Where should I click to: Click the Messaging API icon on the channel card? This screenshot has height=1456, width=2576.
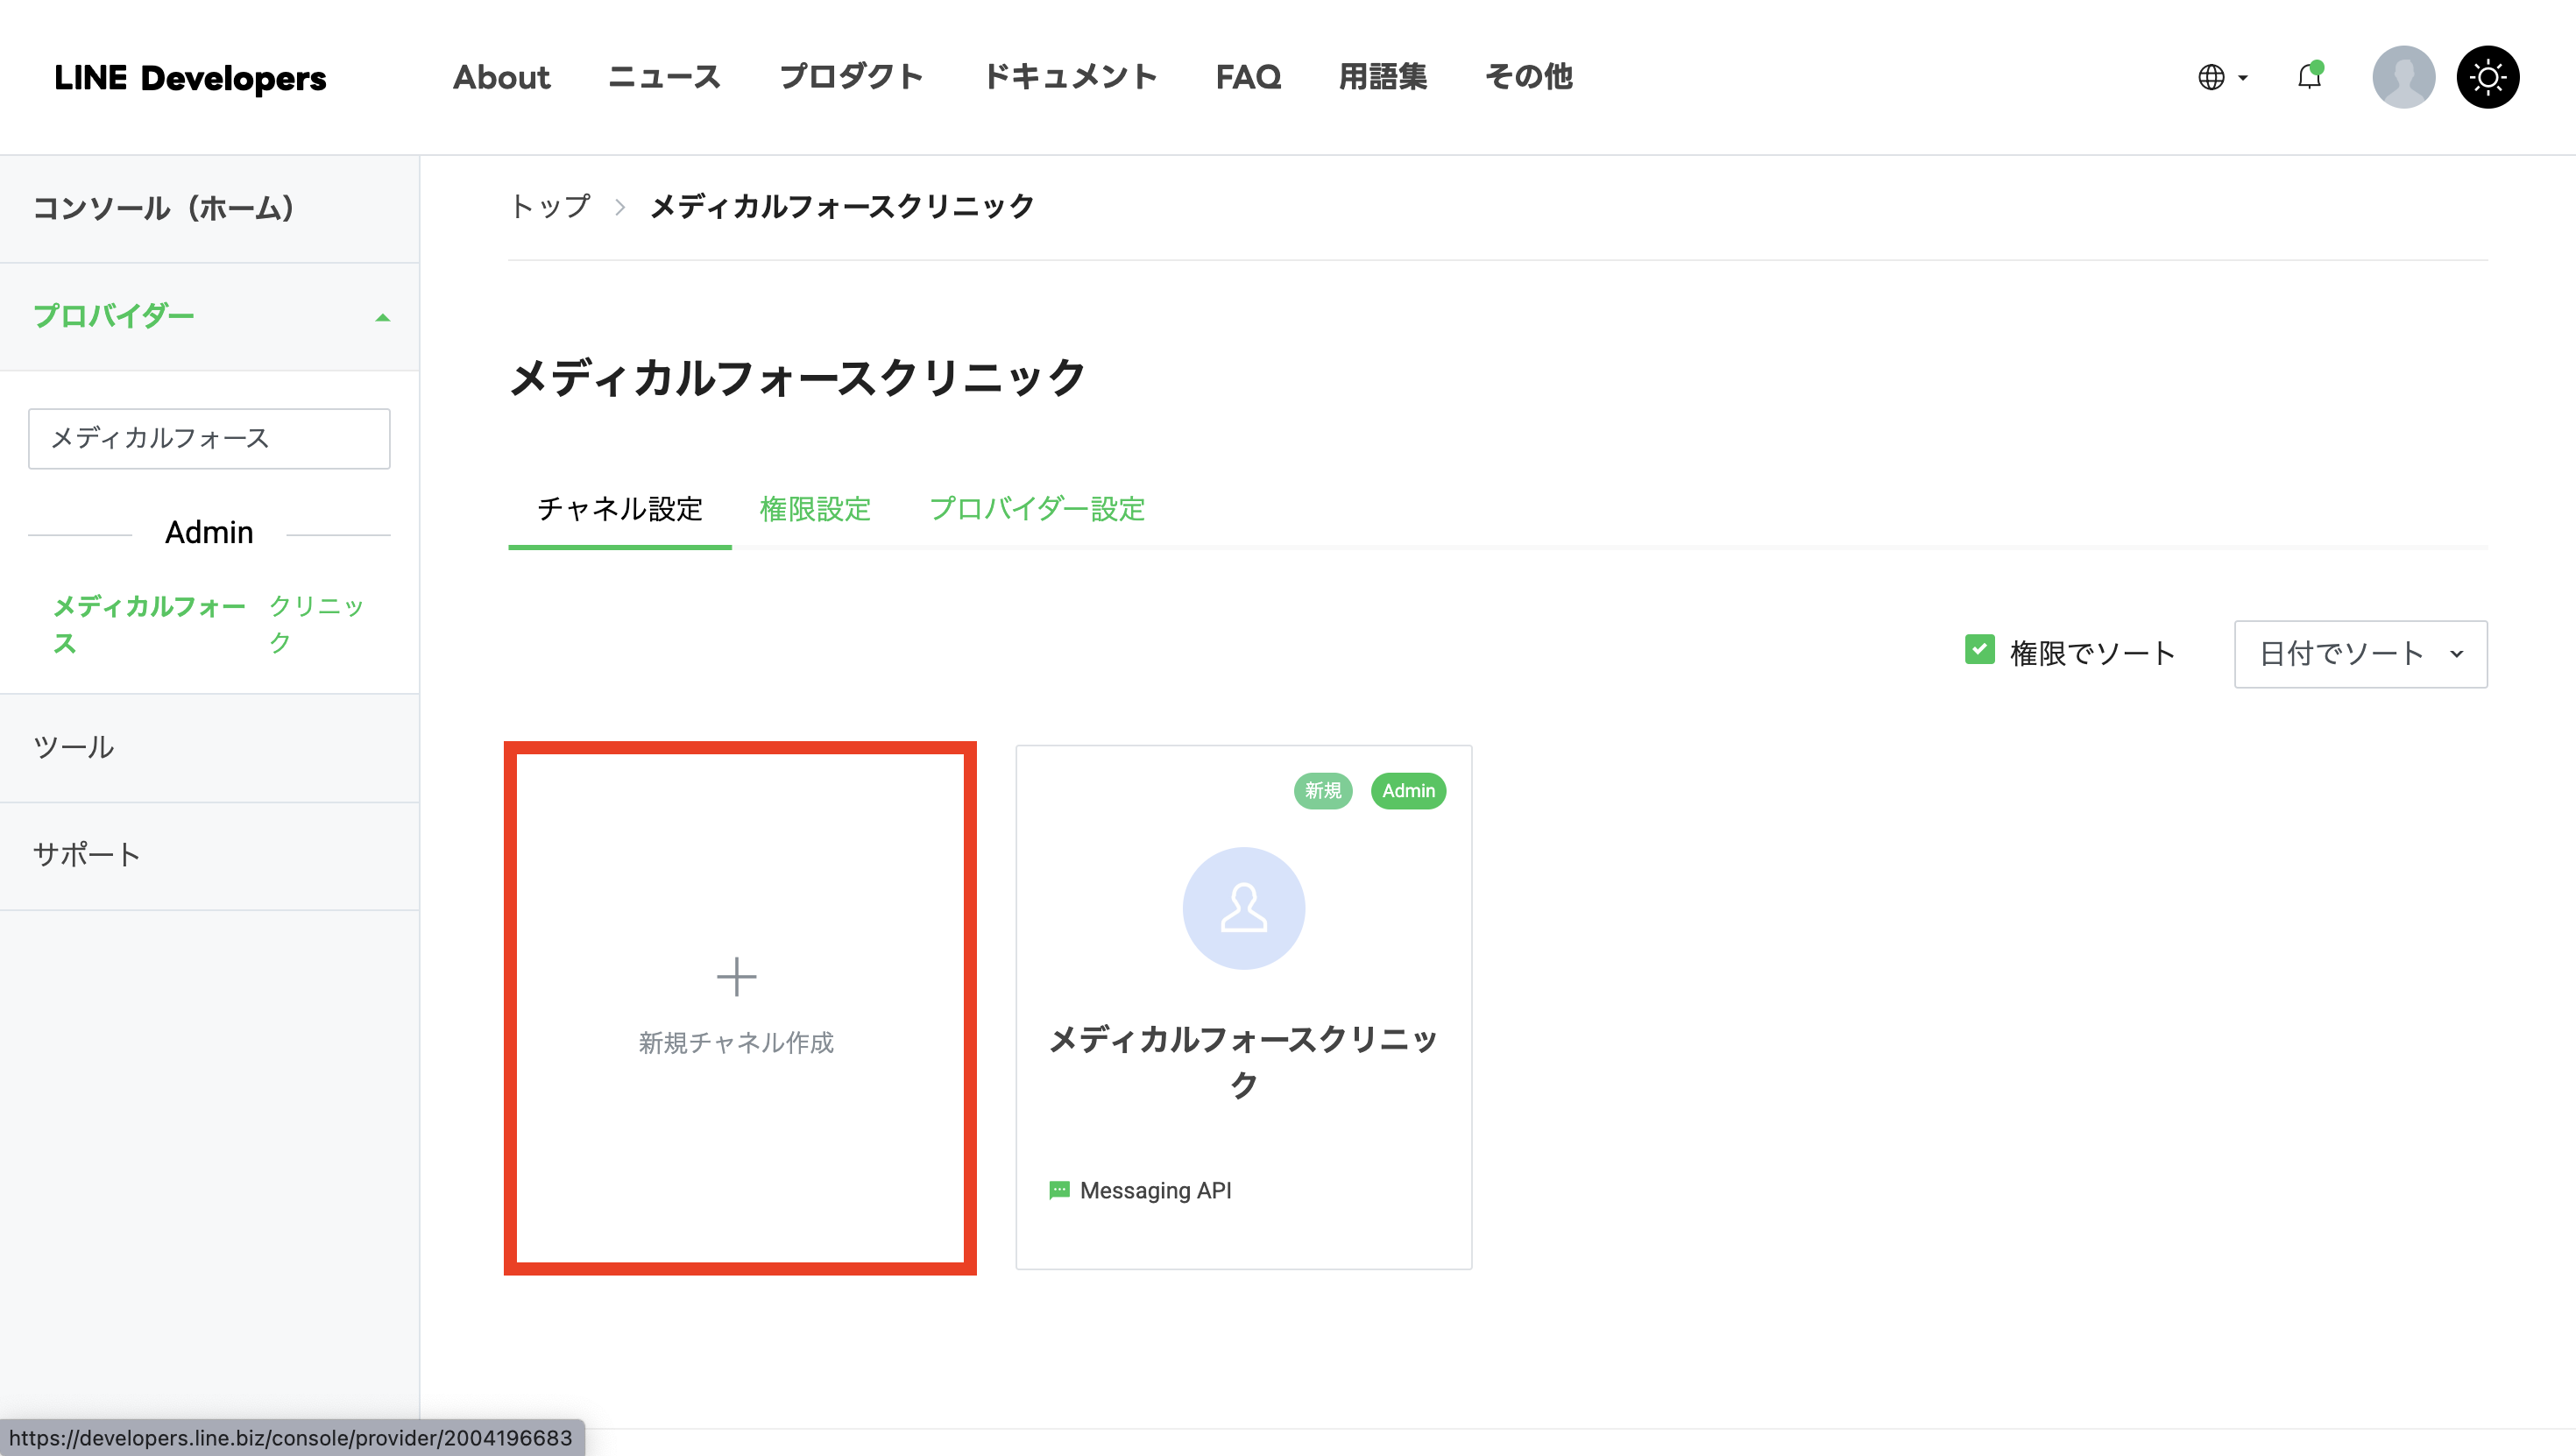pyautogui.click(x=1059, y=1190)
